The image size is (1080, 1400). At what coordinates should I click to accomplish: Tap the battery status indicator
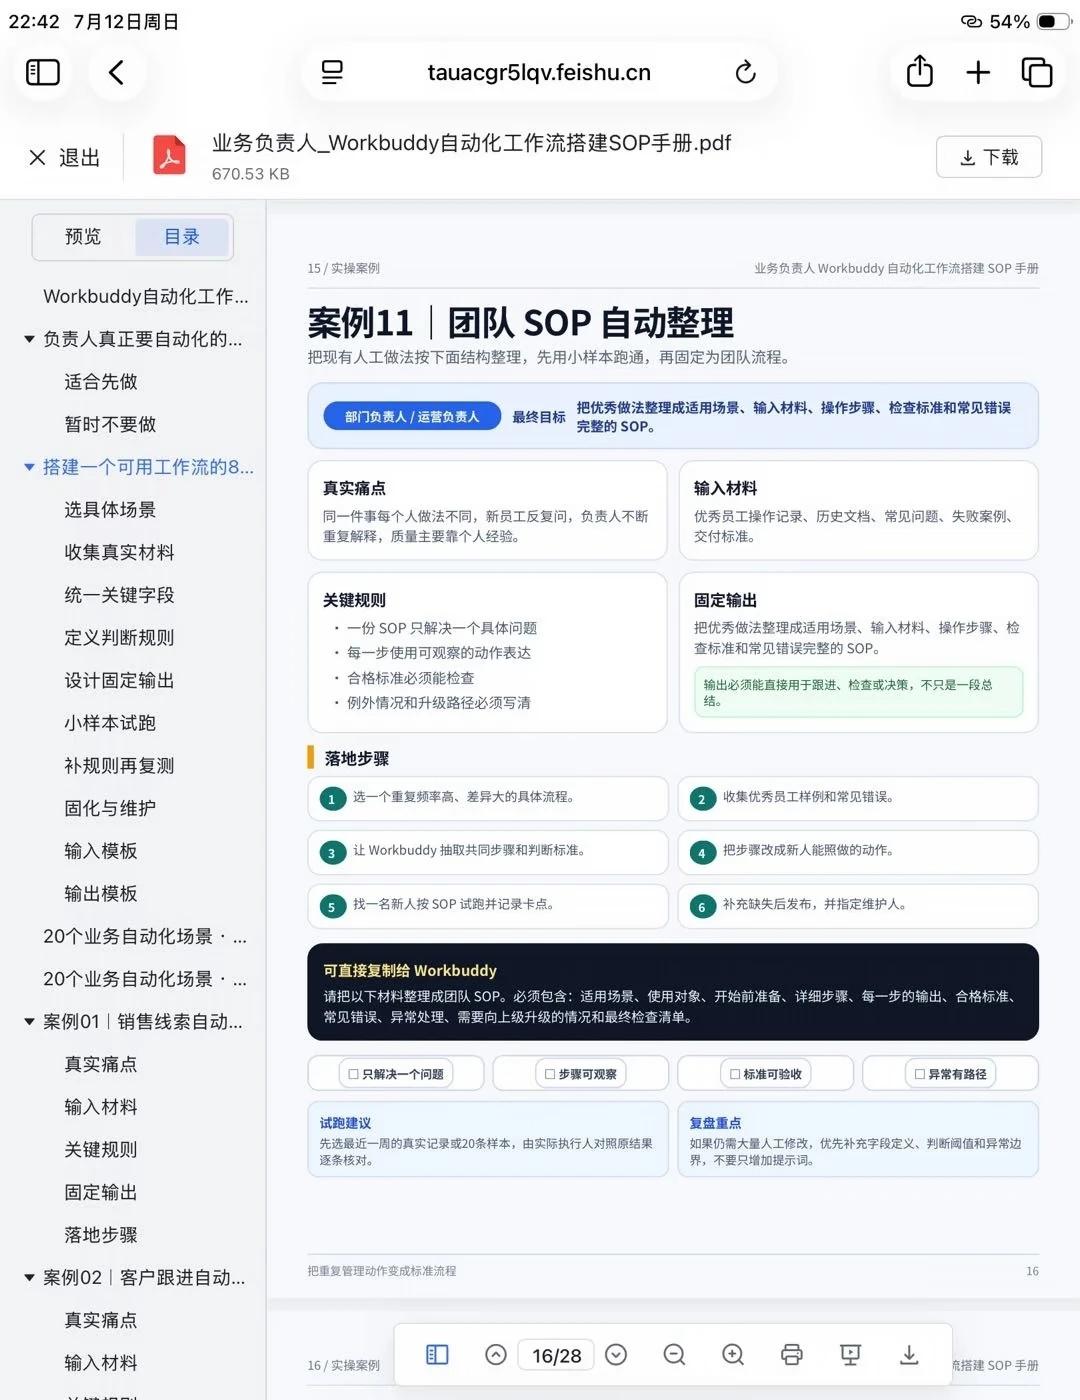click(1053, 21)
